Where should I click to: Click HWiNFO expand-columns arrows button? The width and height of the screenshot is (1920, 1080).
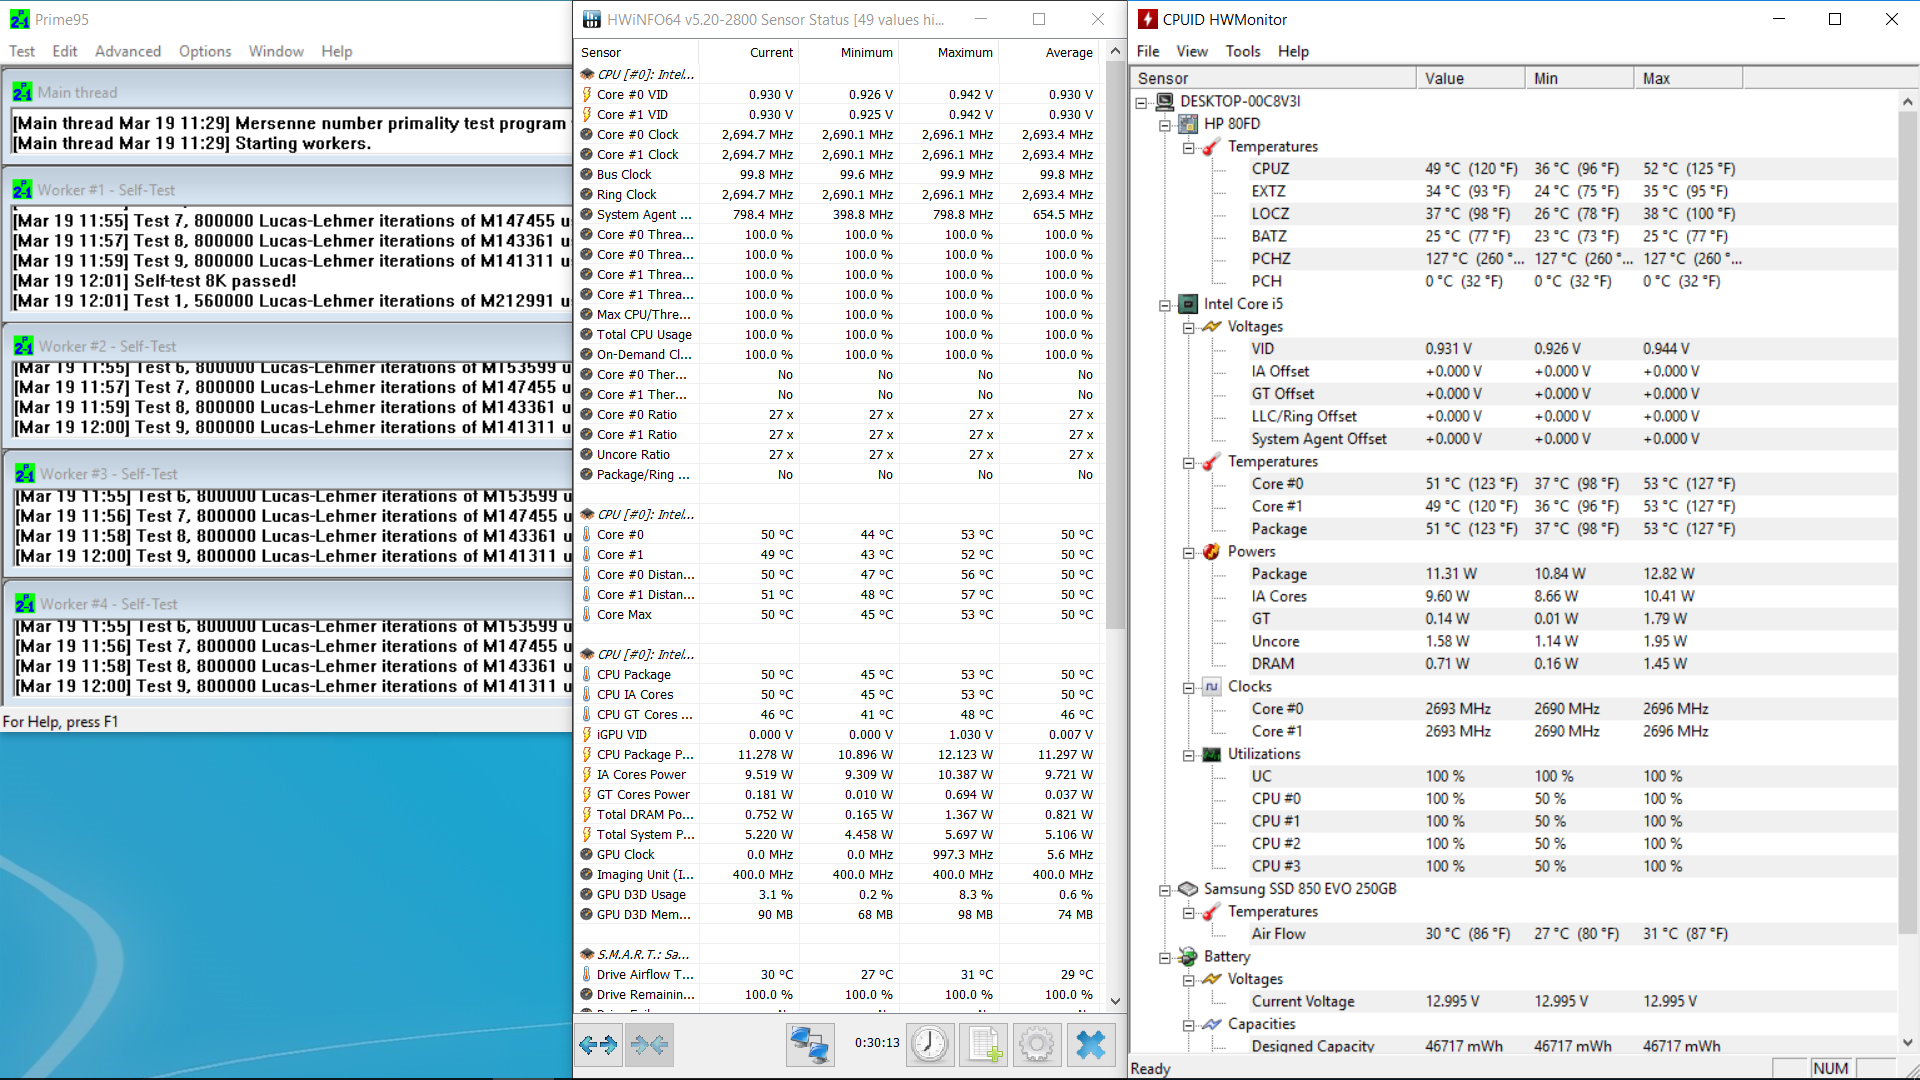(598, 1045)
